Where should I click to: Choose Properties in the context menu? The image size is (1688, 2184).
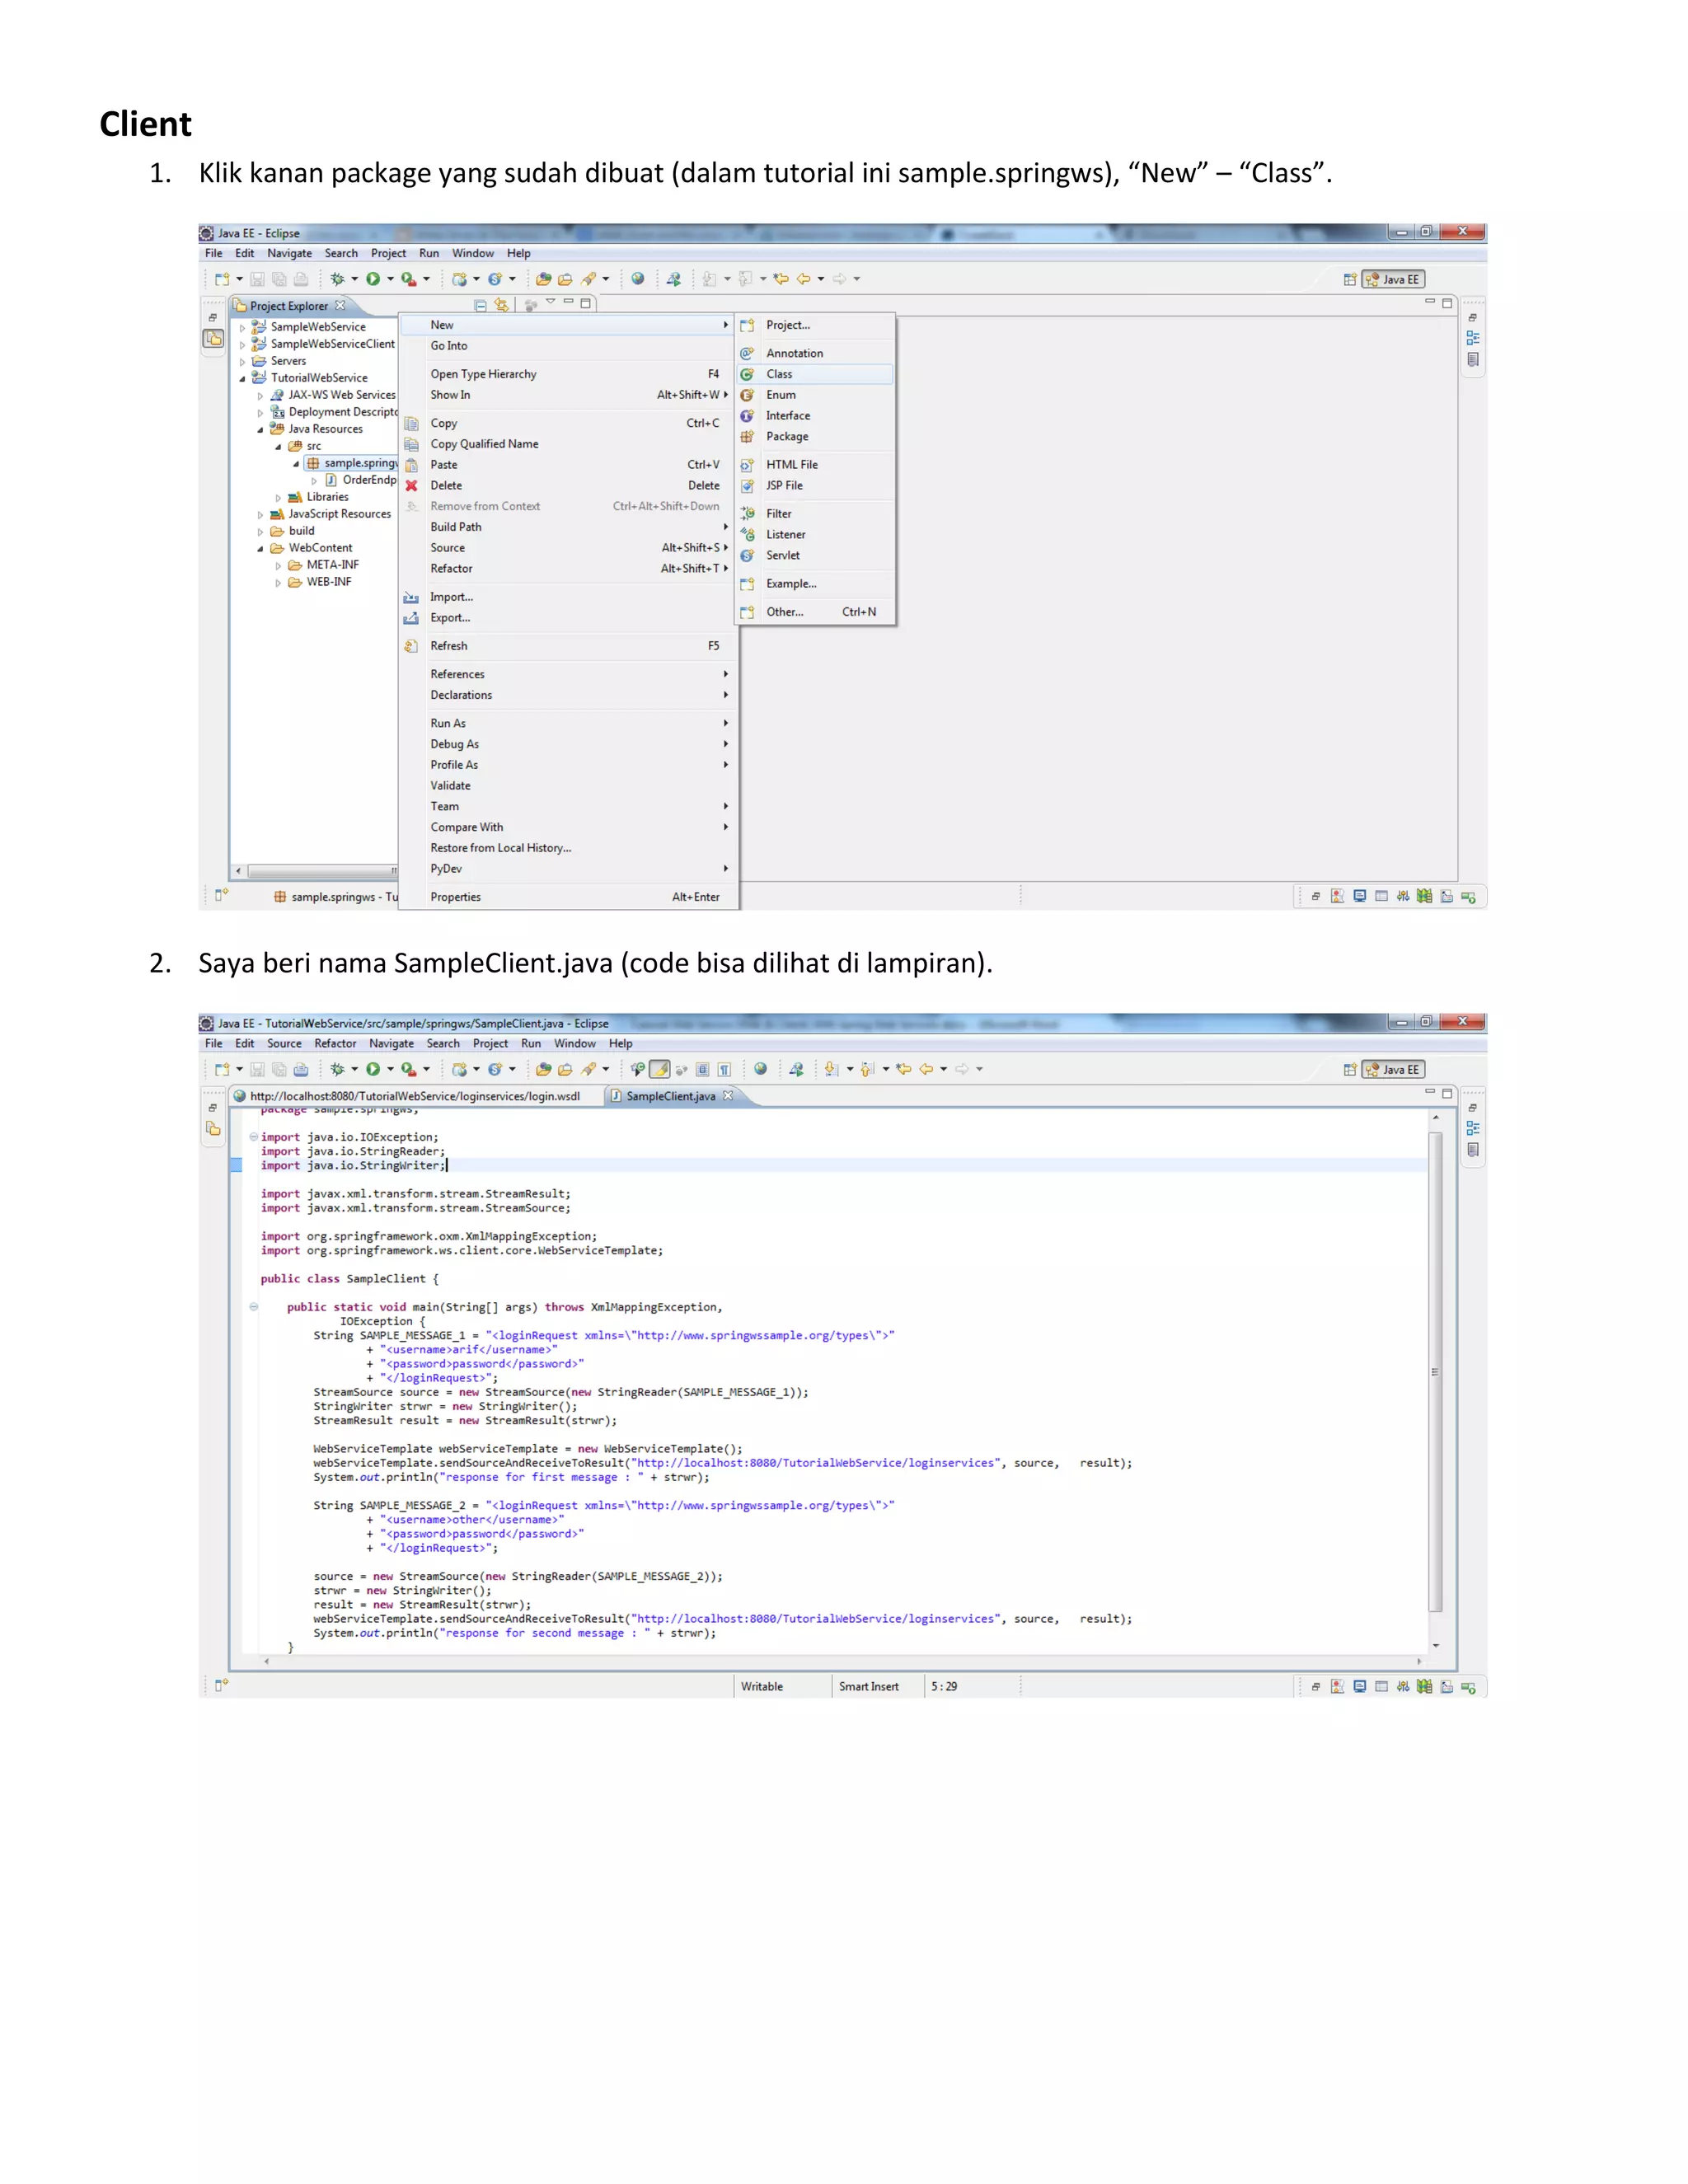[x=568, y=897]
